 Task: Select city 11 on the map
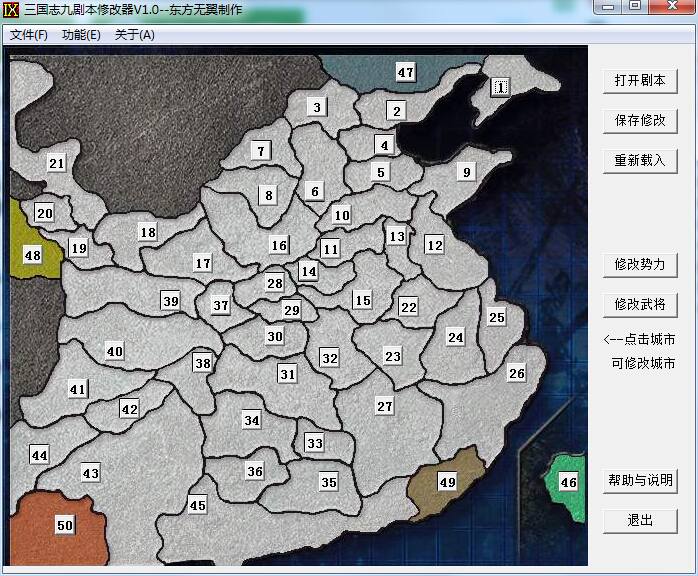[x=330, y=249]
